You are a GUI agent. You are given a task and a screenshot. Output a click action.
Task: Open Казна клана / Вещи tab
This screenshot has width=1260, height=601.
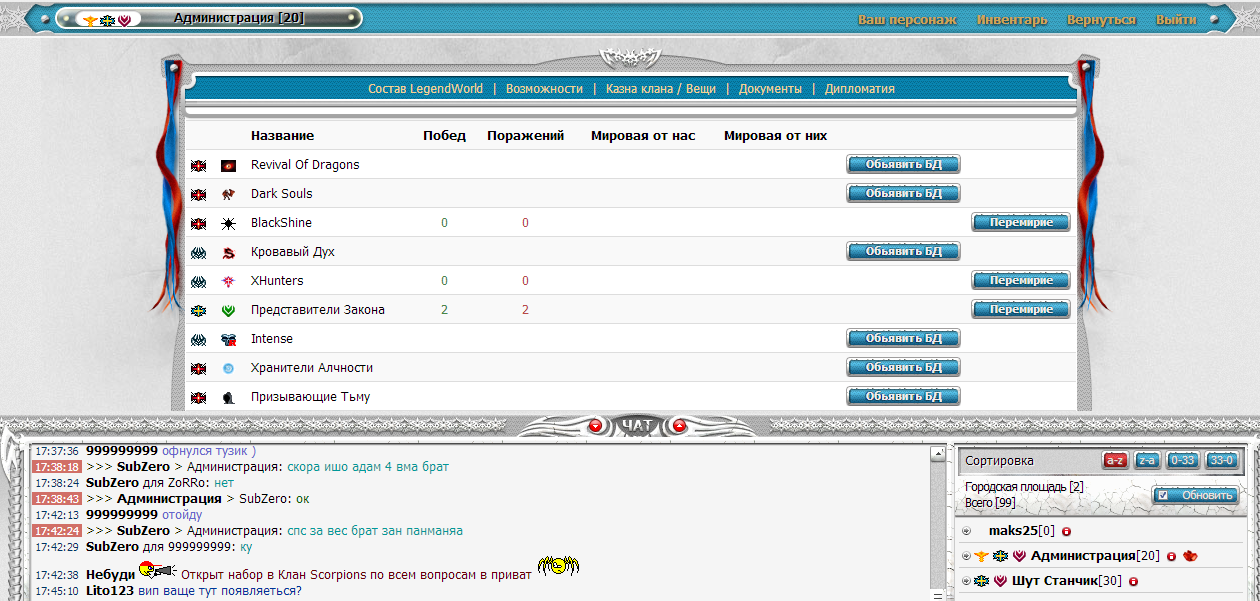[x=661, y=89]
